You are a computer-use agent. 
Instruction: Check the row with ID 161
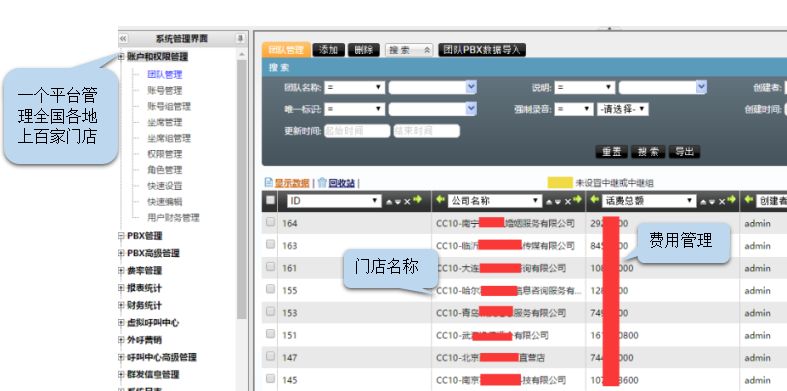271,267
